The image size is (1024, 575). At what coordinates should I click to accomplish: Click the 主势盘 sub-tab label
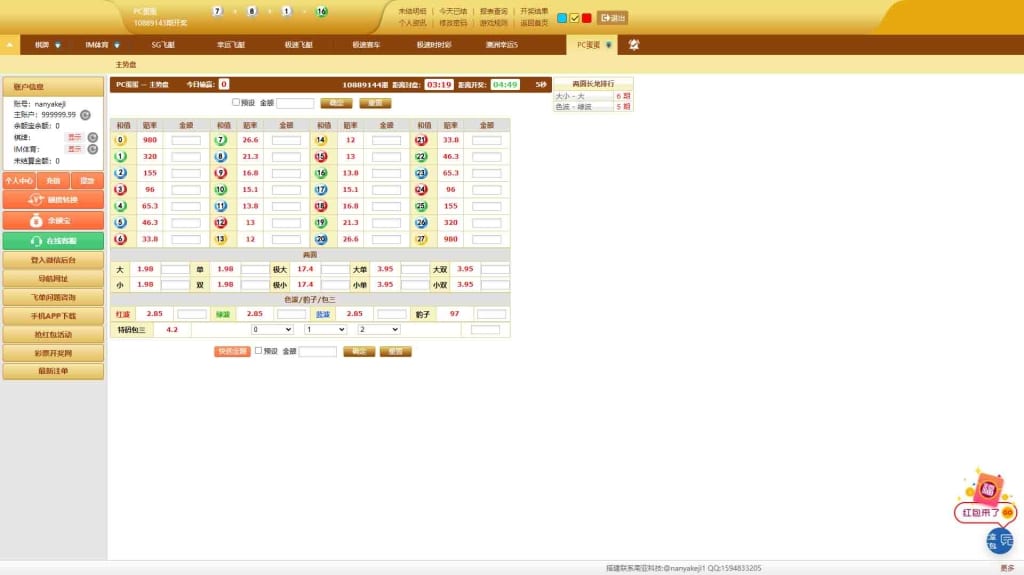pyautogui.click(x=126, y=65)
